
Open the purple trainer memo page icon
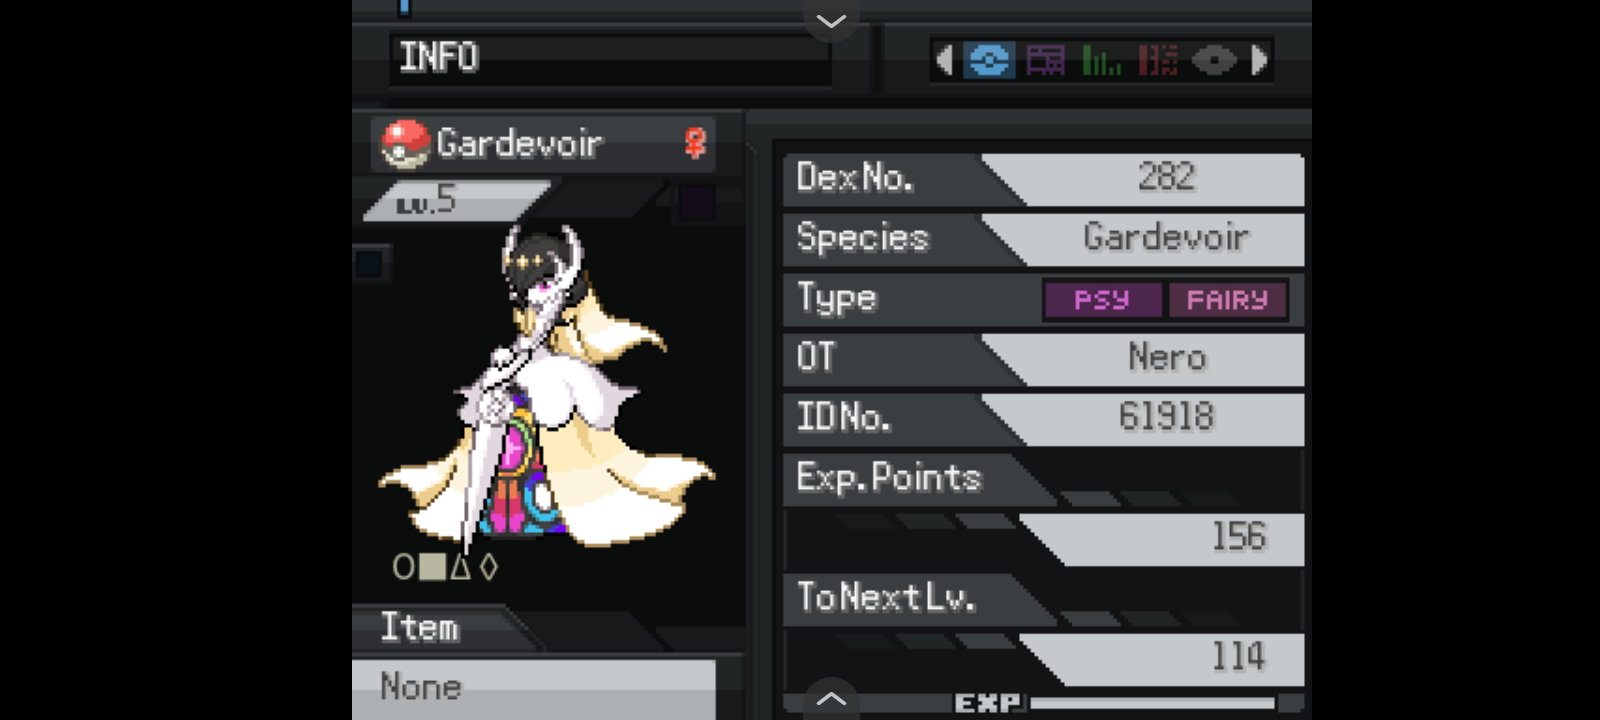tap(1045, 61)
